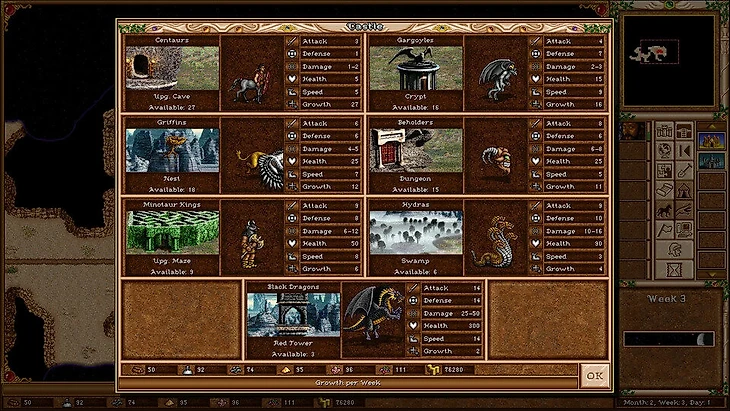
Task: Click the Hydras Speed boot icon
Action: (535, 256)
